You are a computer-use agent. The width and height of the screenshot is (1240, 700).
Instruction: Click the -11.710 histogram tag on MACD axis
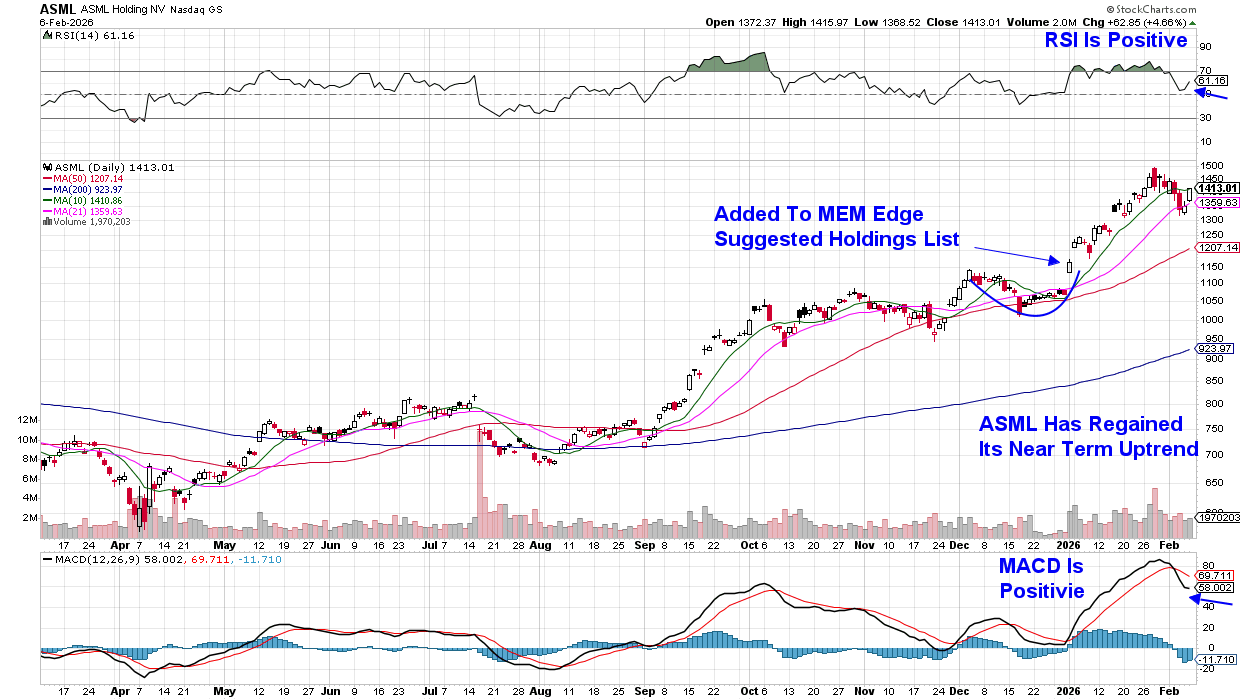click(x=1217, y=660)
